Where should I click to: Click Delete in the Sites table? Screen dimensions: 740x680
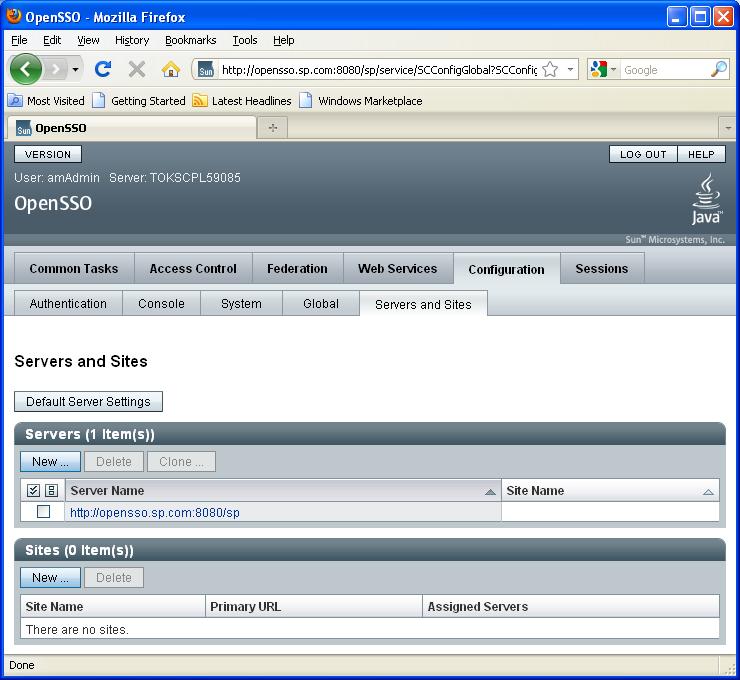tap(114, 578)
